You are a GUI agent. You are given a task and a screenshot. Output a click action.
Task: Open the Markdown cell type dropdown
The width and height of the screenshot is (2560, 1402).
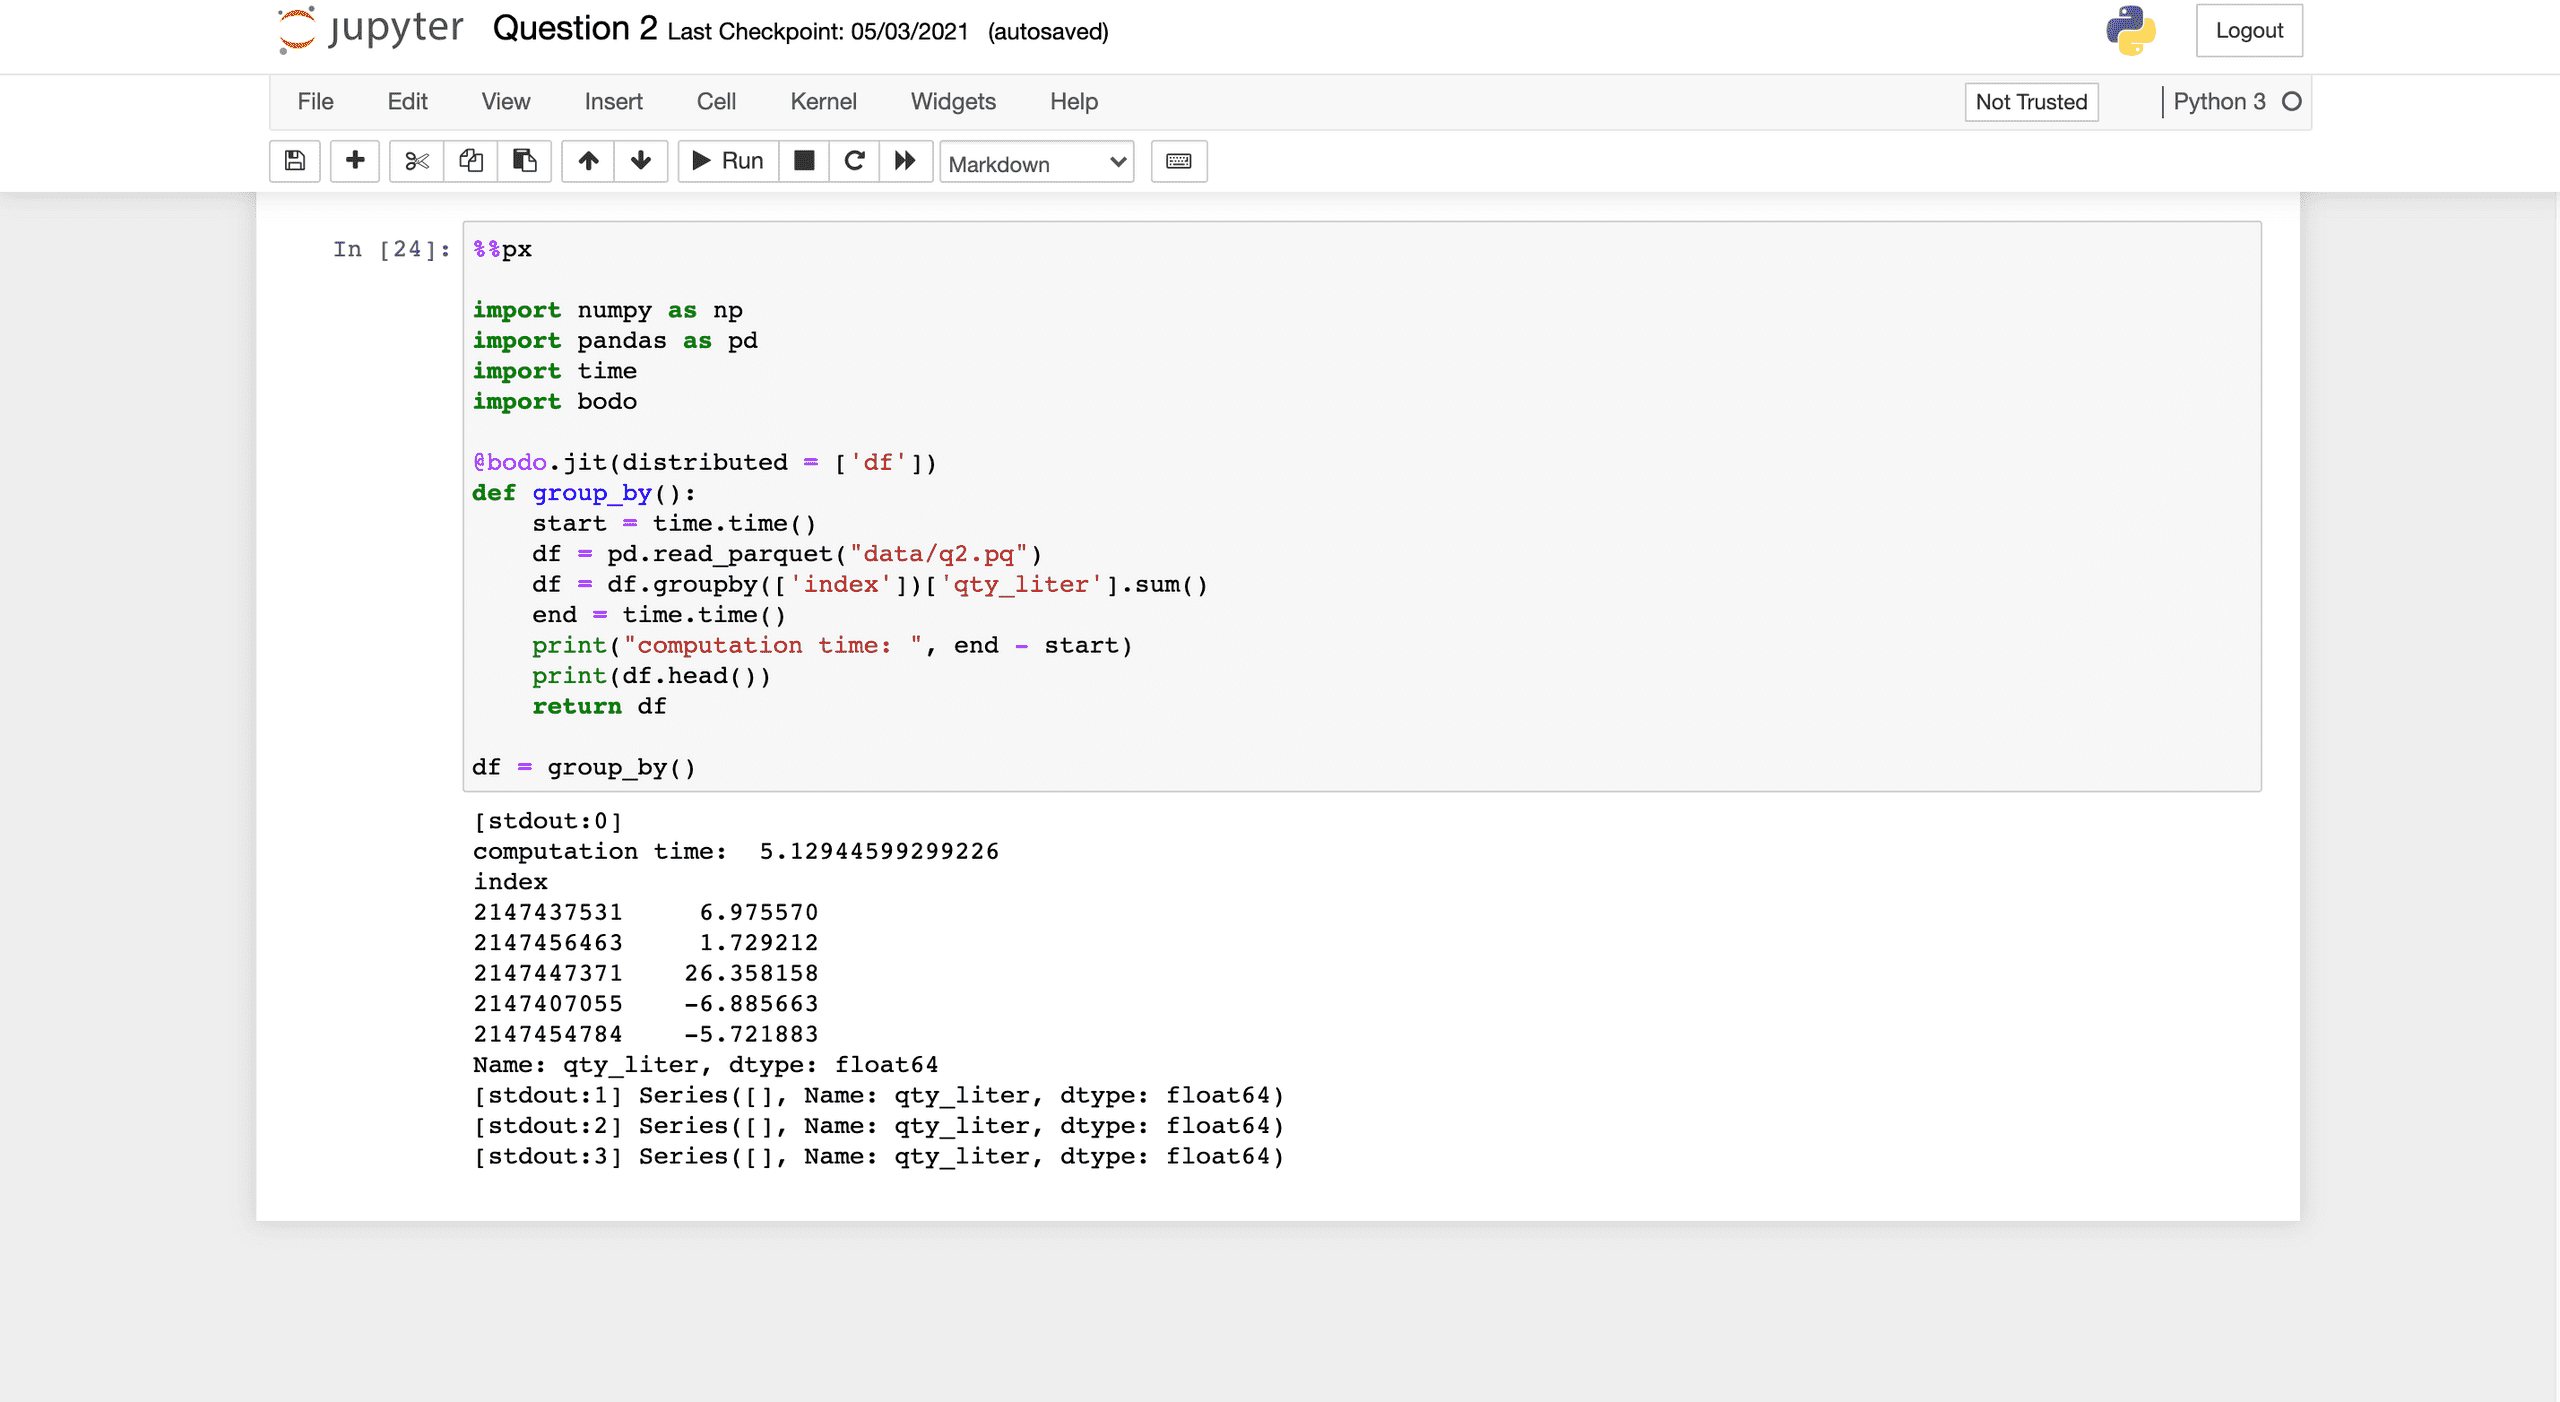pos(1036,163)
